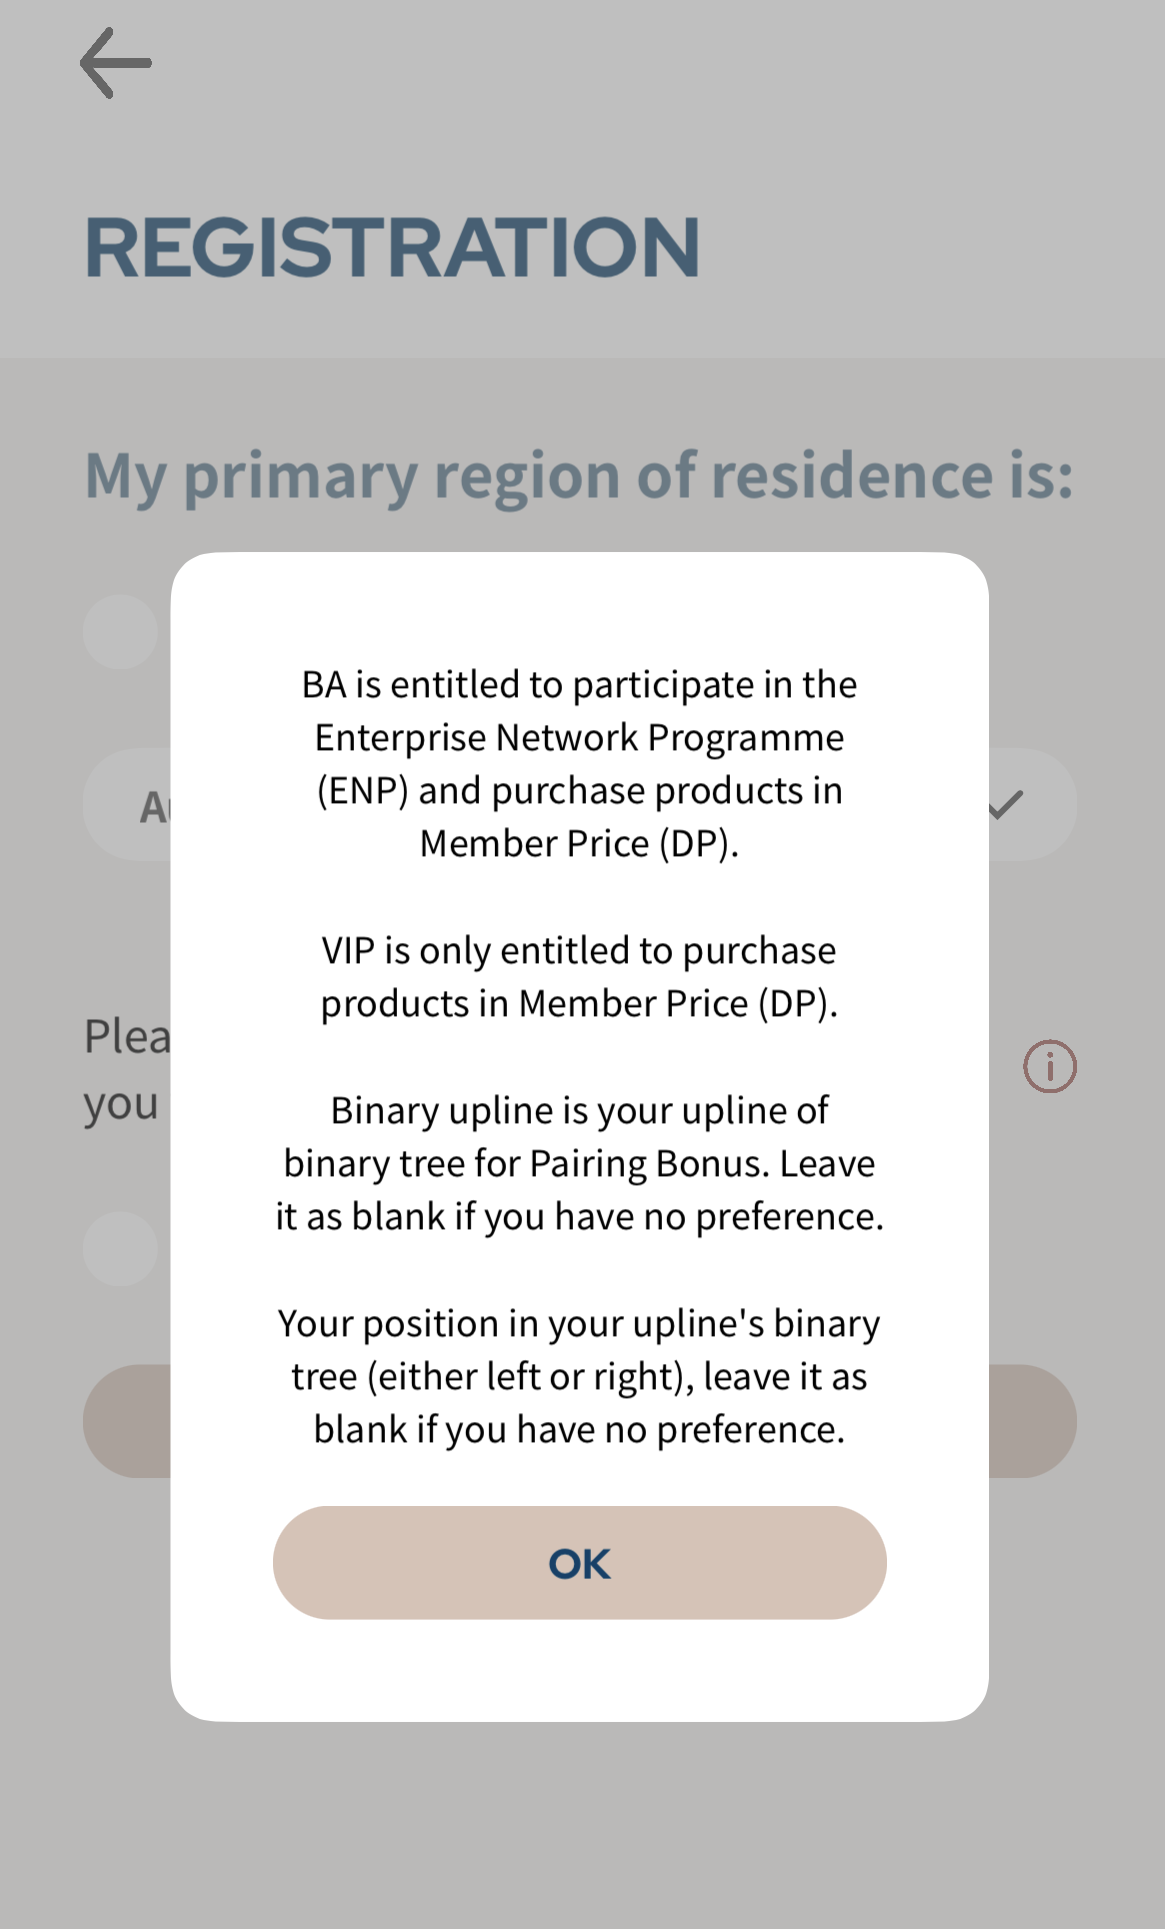
Task: Click the Binary upline Pairing Bonus paragraph
Action: point(579,1163)
